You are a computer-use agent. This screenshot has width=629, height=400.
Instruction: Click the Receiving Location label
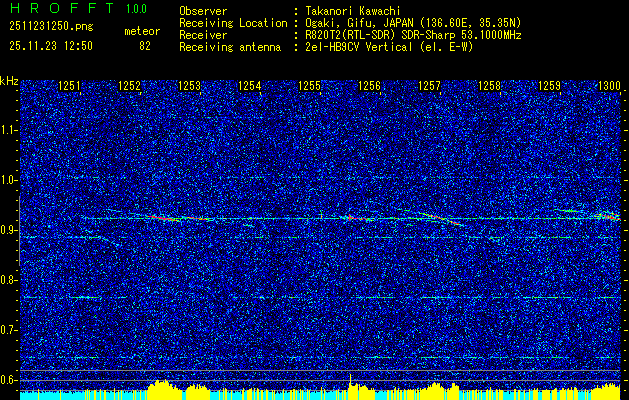(x=233, y=23)
